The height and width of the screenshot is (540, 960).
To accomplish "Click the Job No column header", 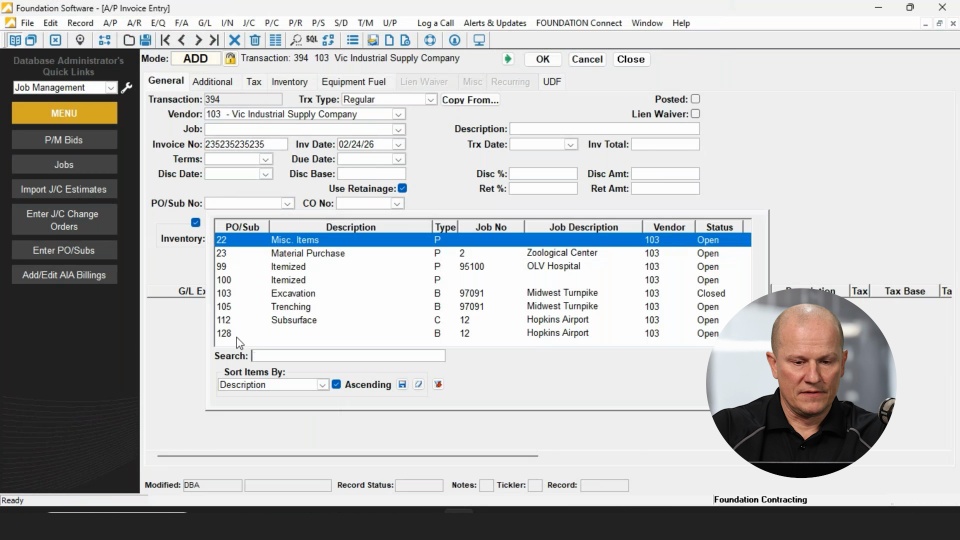I will [x=491, y=227].
